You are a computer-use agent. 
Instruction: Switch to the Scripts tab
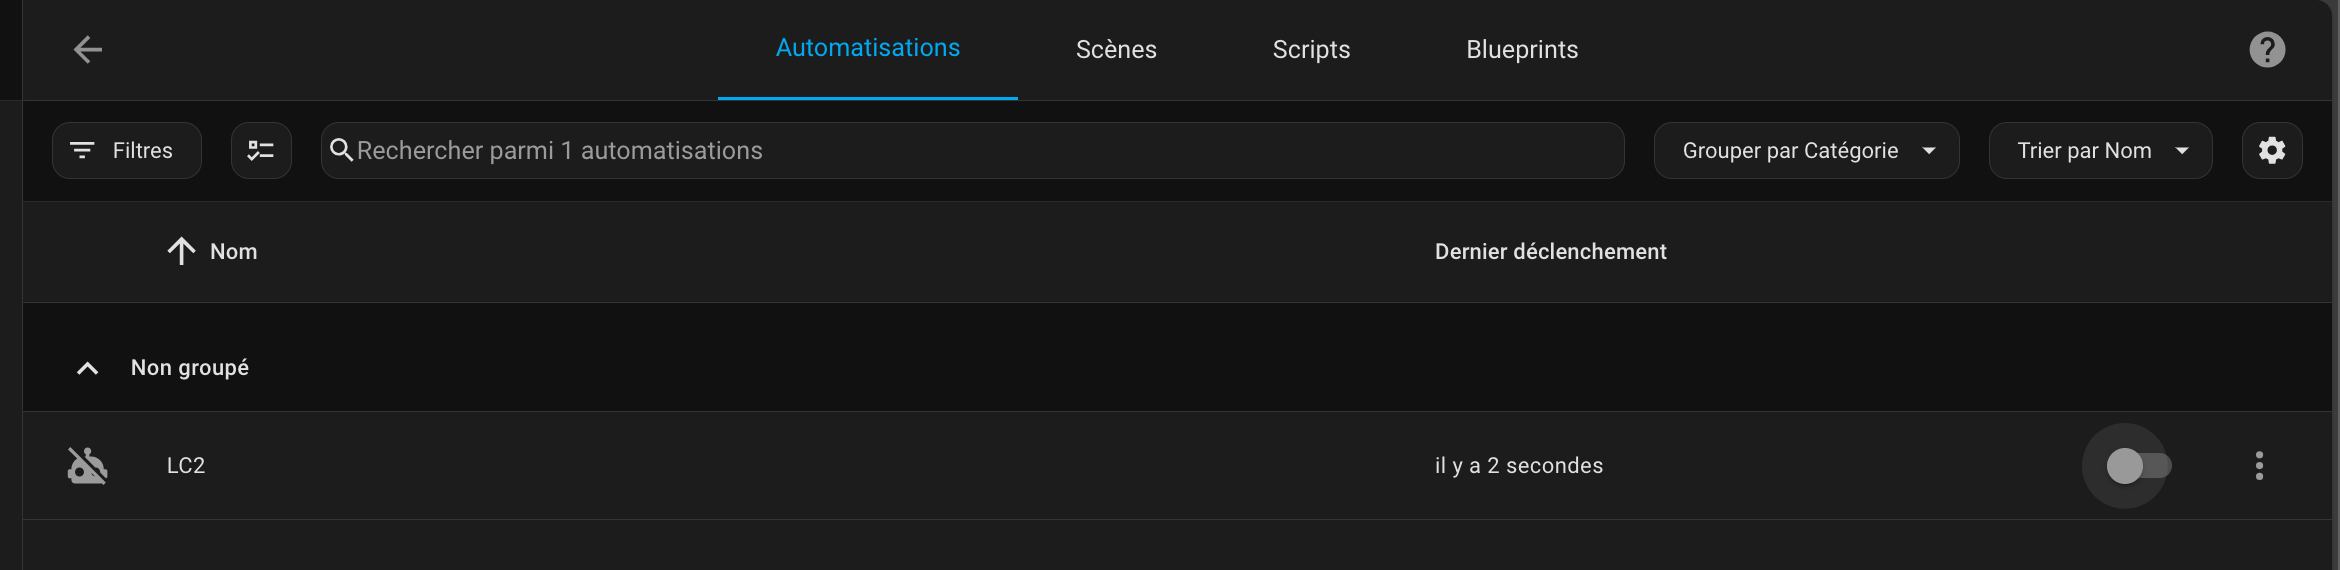(1311, 49)
